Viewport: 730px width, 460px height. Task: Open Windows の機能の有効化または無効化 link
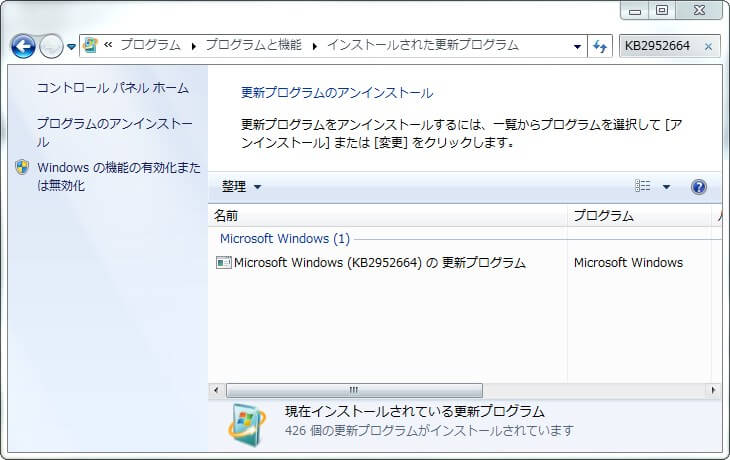(119, 176)
